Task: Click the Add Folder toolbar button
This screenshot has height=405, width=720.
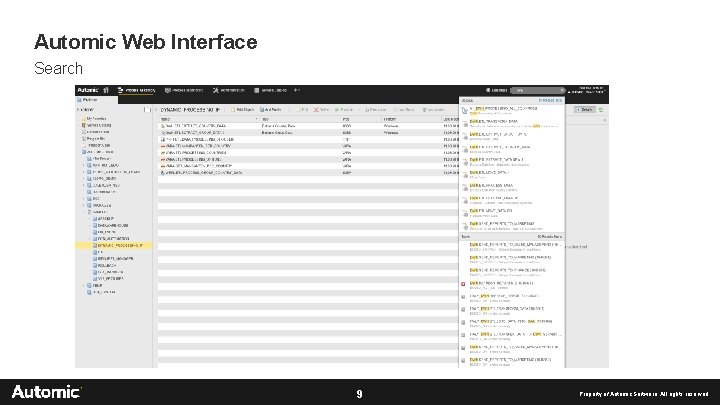Action: pos(271,110)
